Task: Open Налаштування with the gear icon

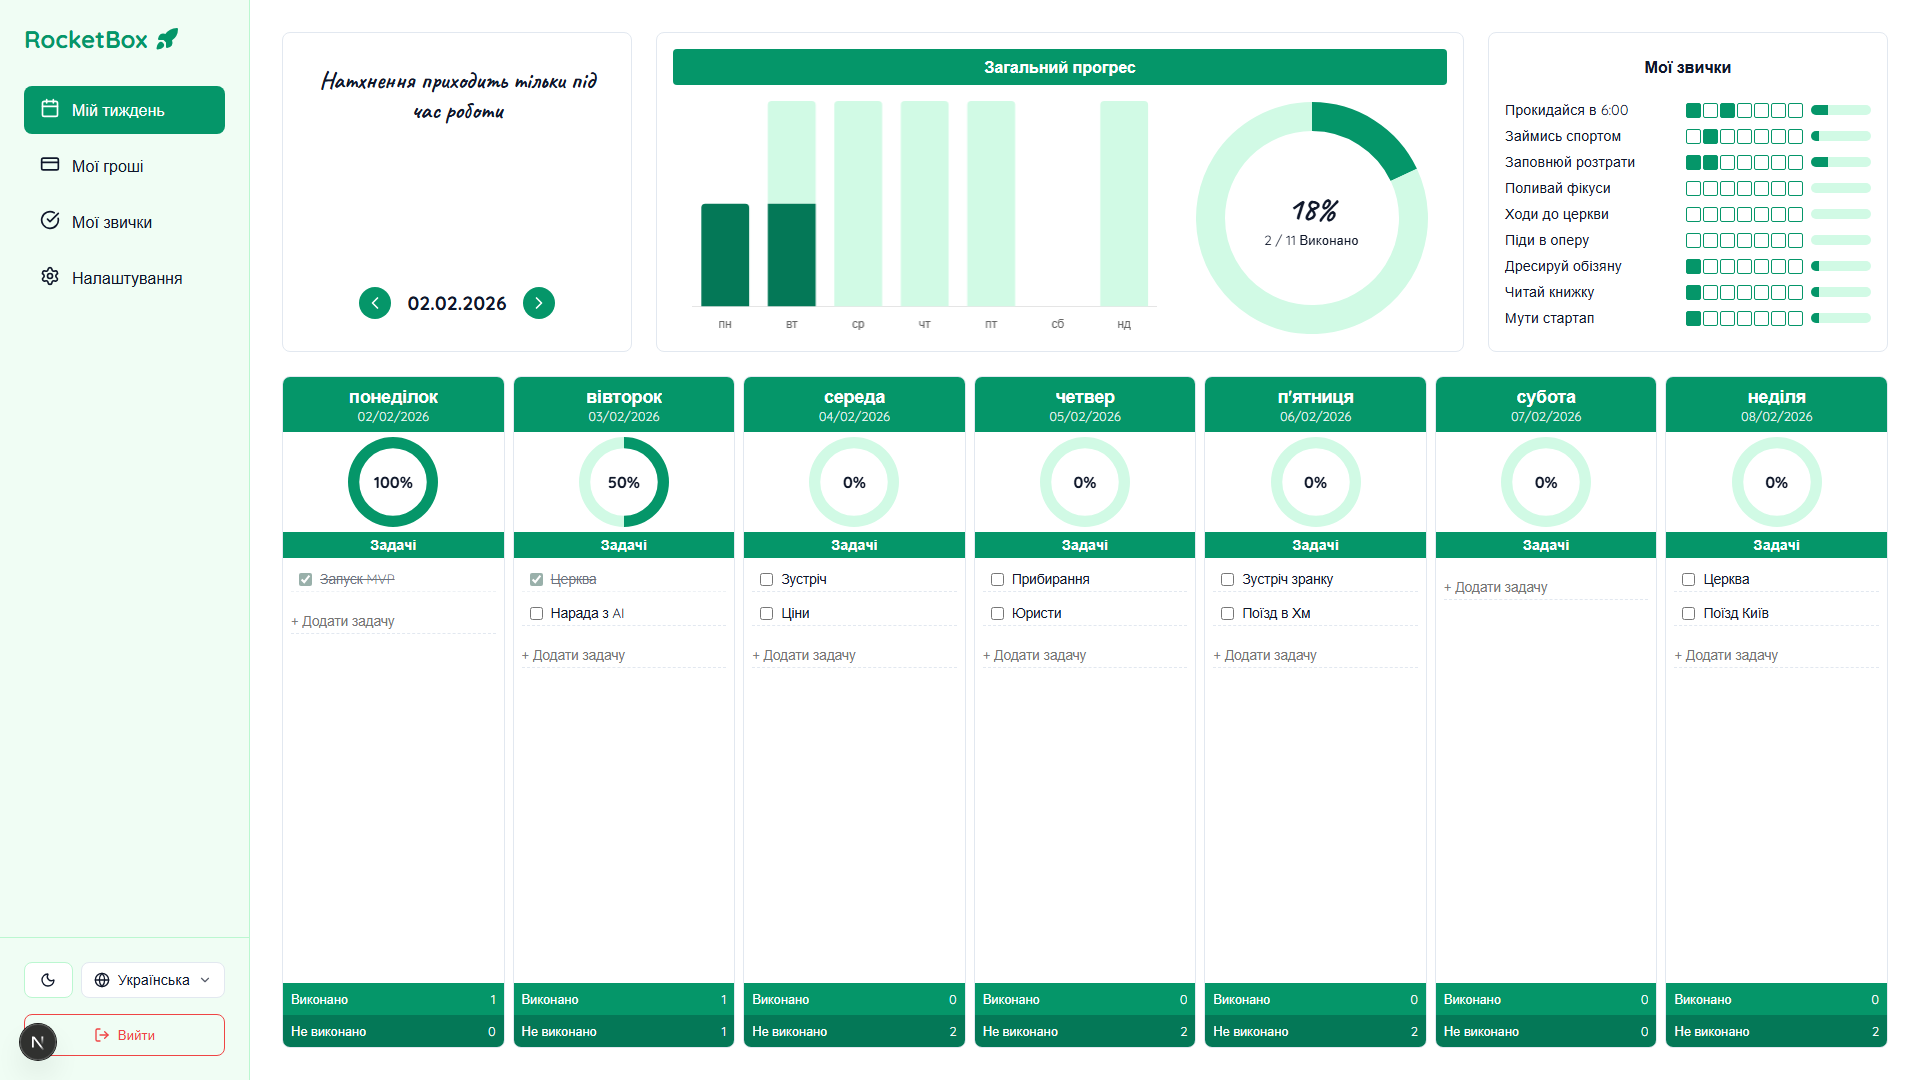Action: click(50, 277)
